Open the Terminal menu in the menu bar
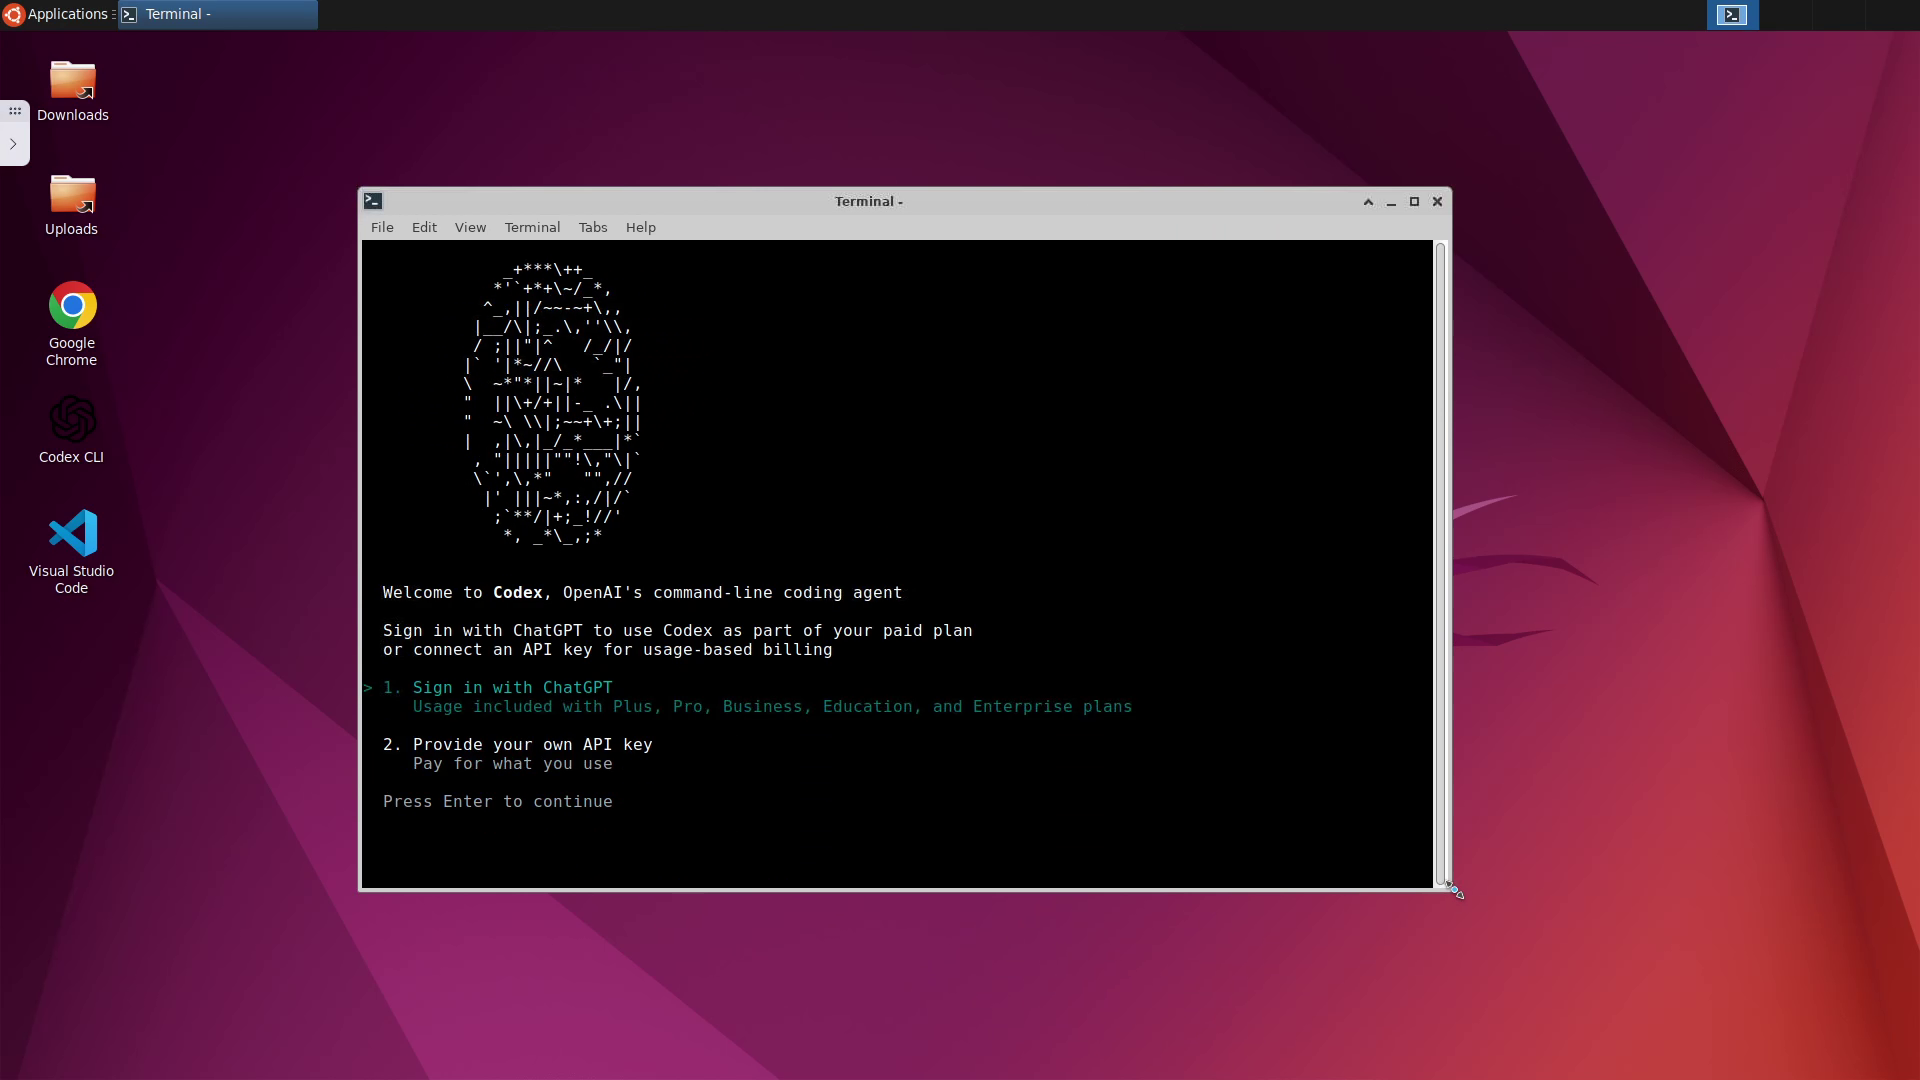Image resolution: width=1920 pixels, height=1080 pixels. click(532, 228)
